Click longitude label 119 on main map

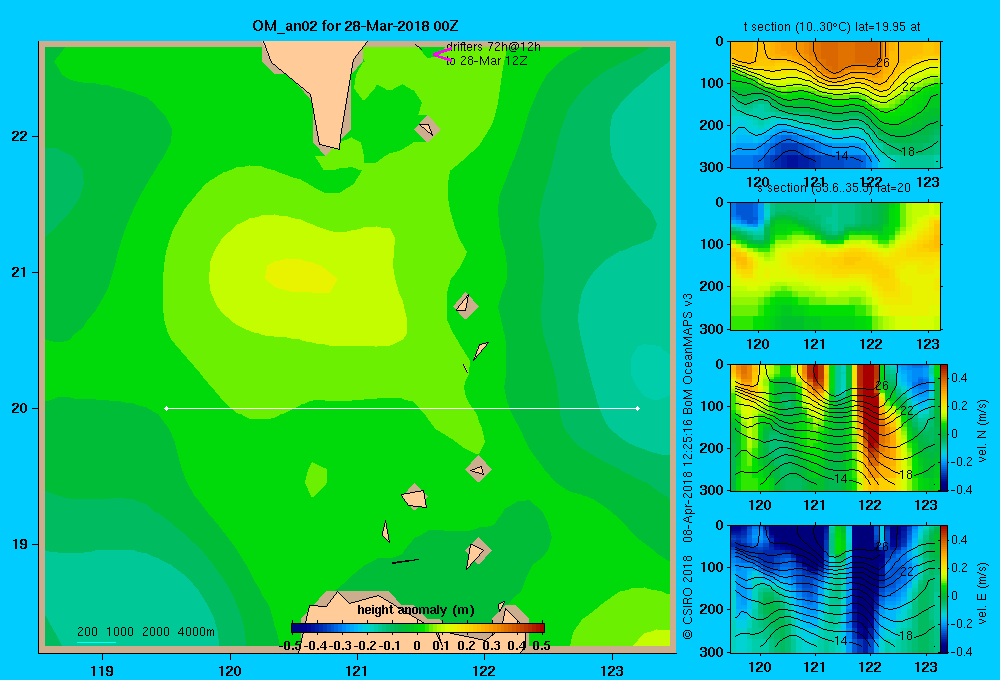[102, 670]
